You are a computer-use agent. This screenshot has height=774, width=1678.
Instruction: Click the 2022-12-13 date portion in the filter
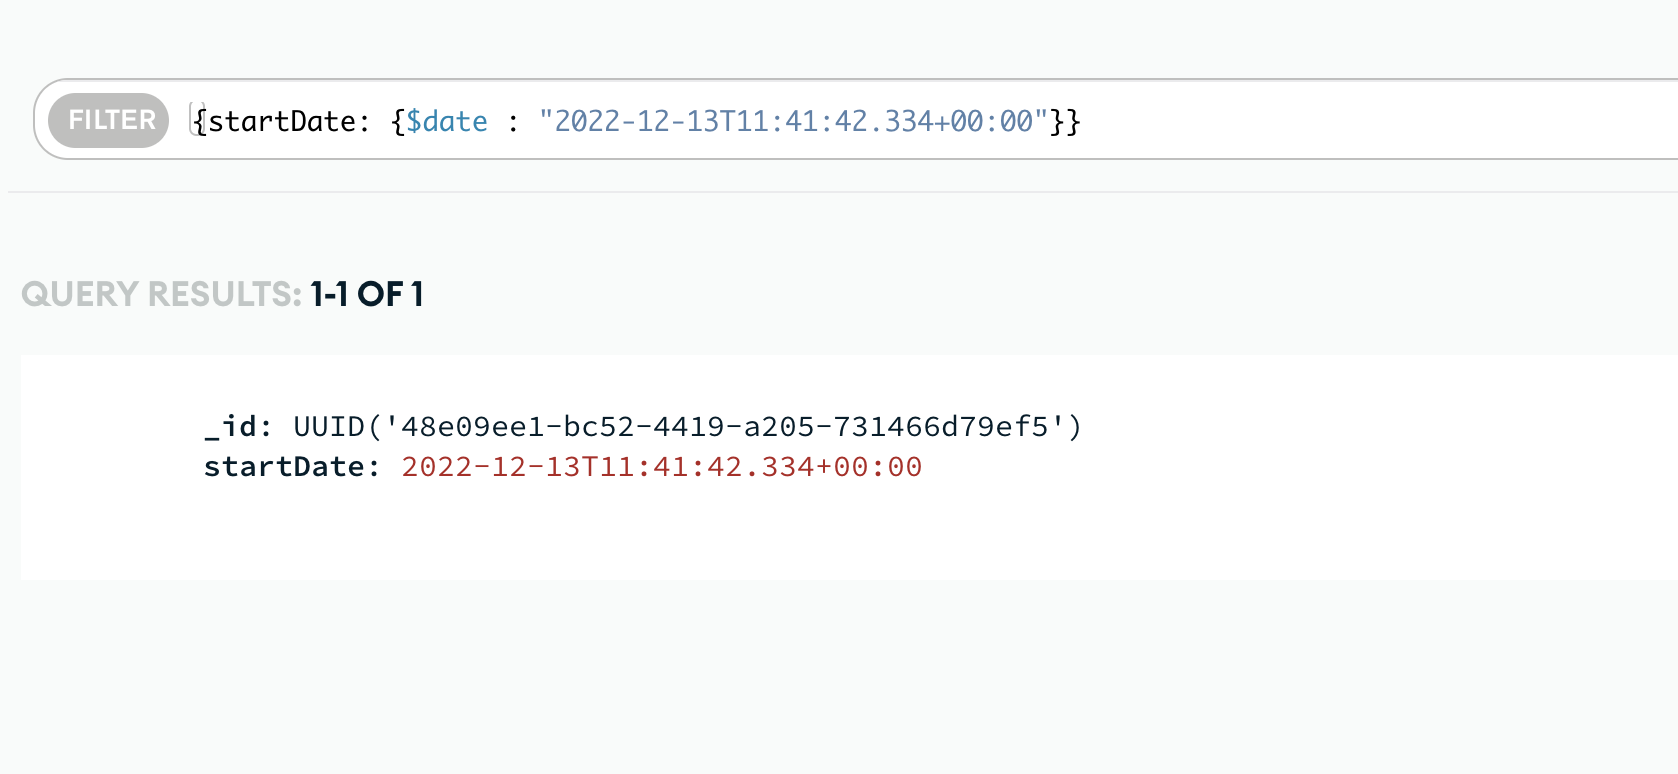tap(637, 122)
